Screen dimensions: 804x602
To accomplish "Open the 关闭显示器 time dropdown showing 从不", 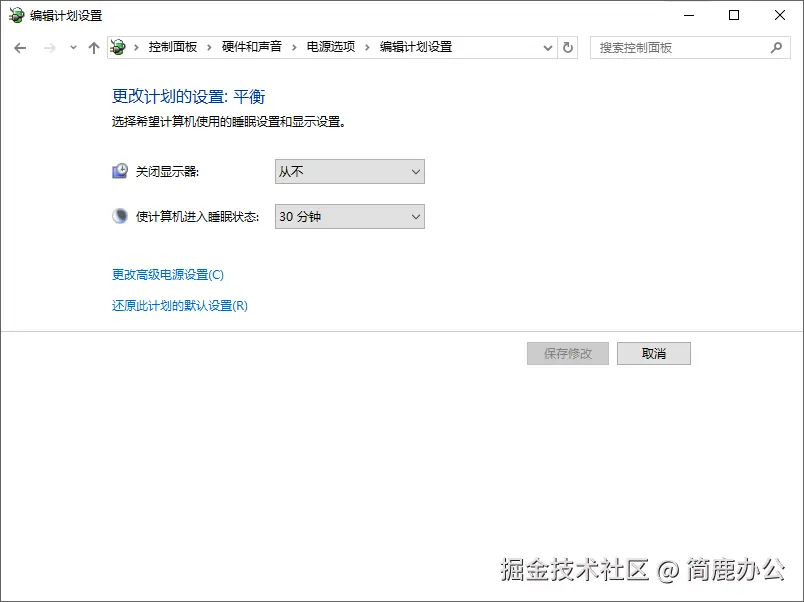I will coord(348,171).
